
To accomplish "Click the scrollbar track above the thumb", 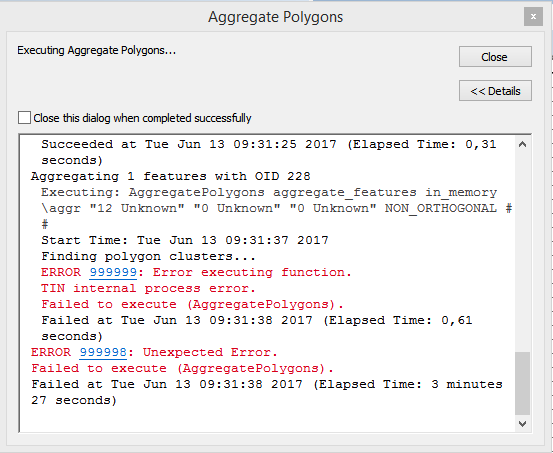I will click(x=522, y=251).
